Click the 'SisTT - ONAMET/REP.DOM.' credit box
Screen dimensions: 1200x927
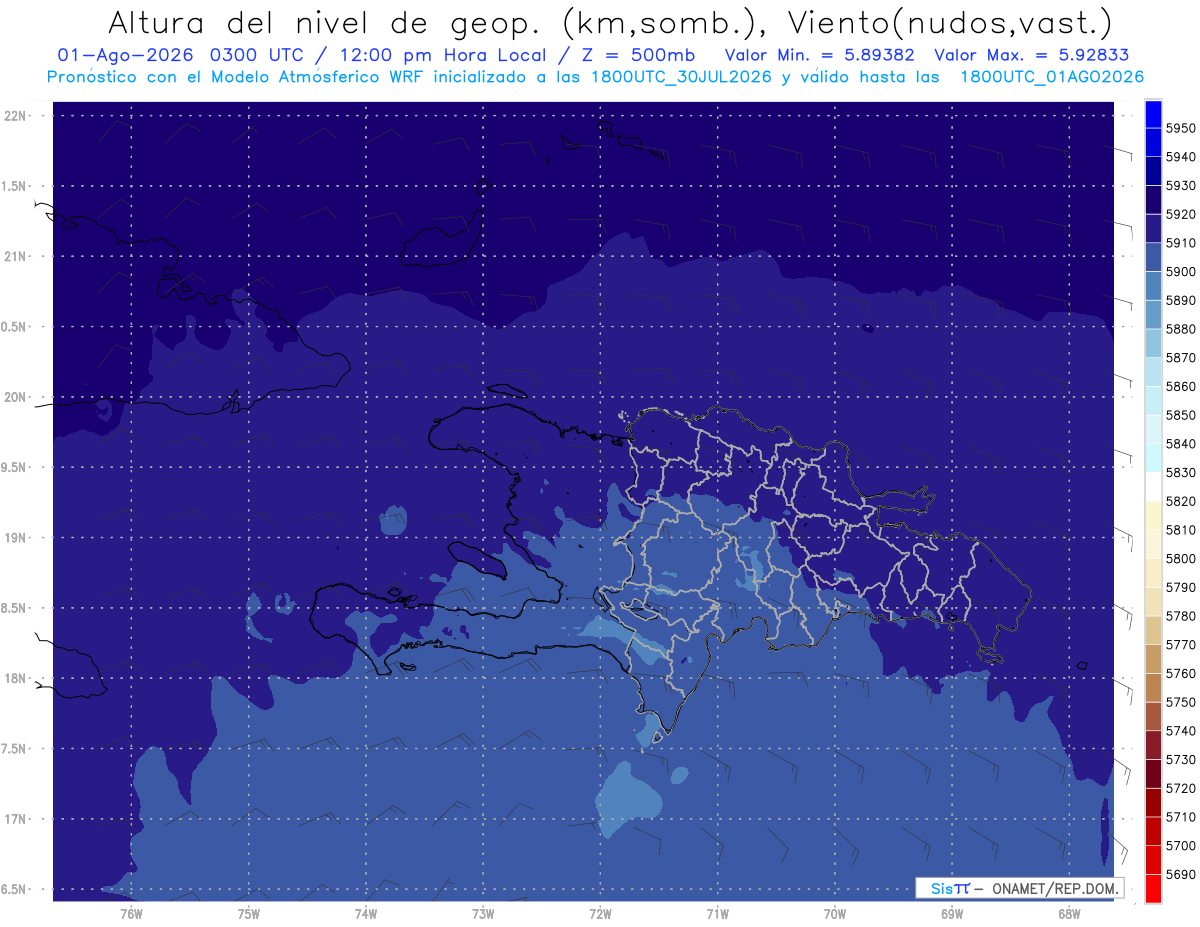(1019, 888)
